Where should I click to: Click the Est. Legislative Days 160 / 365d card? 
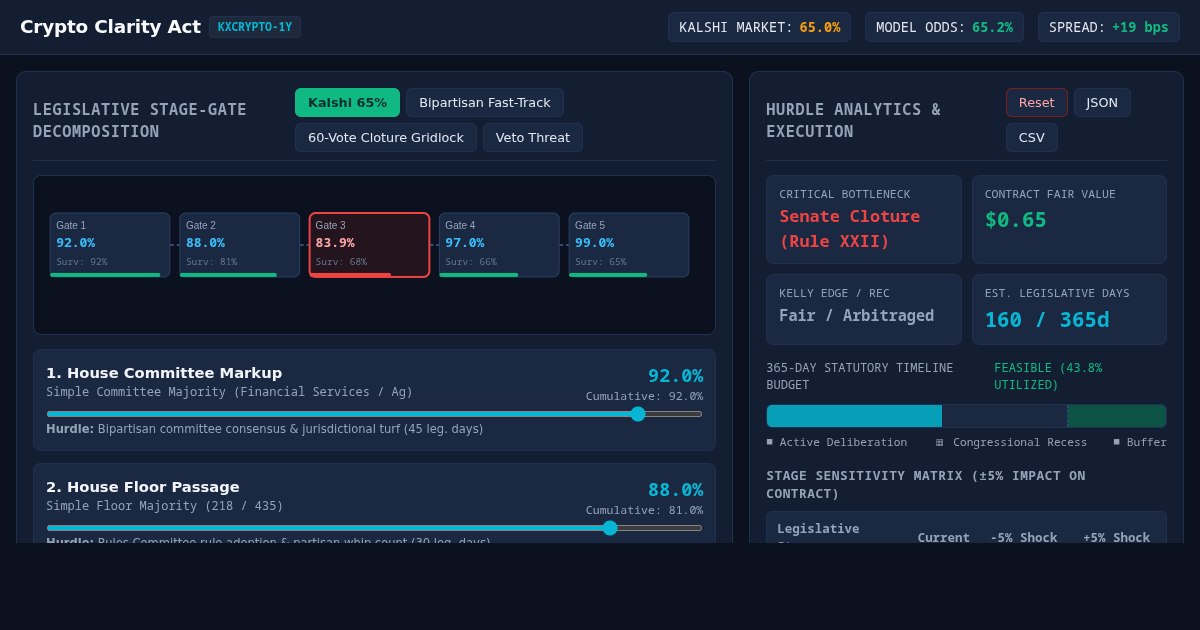[1069, 310]
